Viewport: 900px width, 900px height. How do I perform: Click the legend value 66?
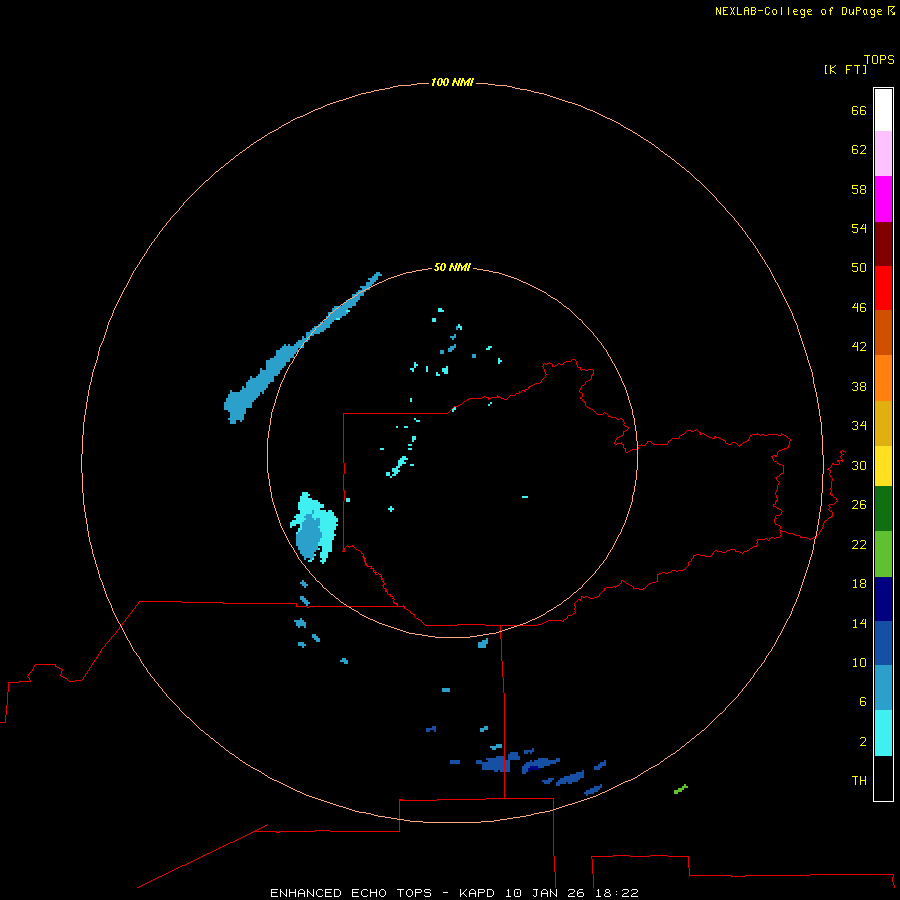859,110
